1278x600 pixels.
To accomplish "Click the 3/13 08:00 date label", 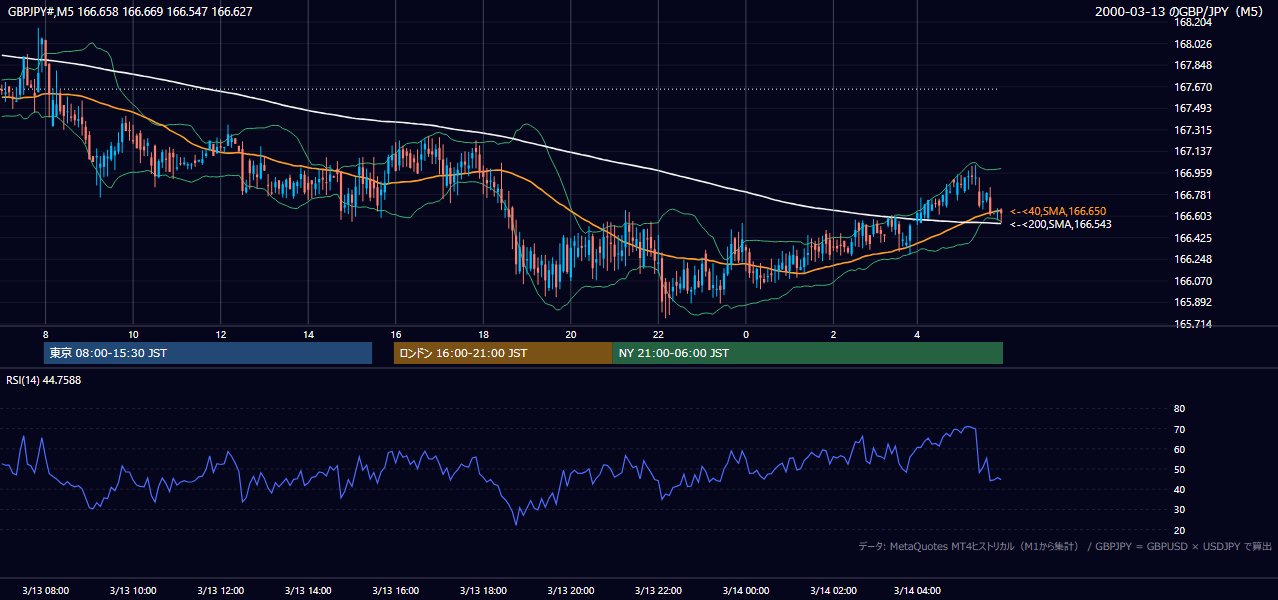I will click(x=46, y=590).
